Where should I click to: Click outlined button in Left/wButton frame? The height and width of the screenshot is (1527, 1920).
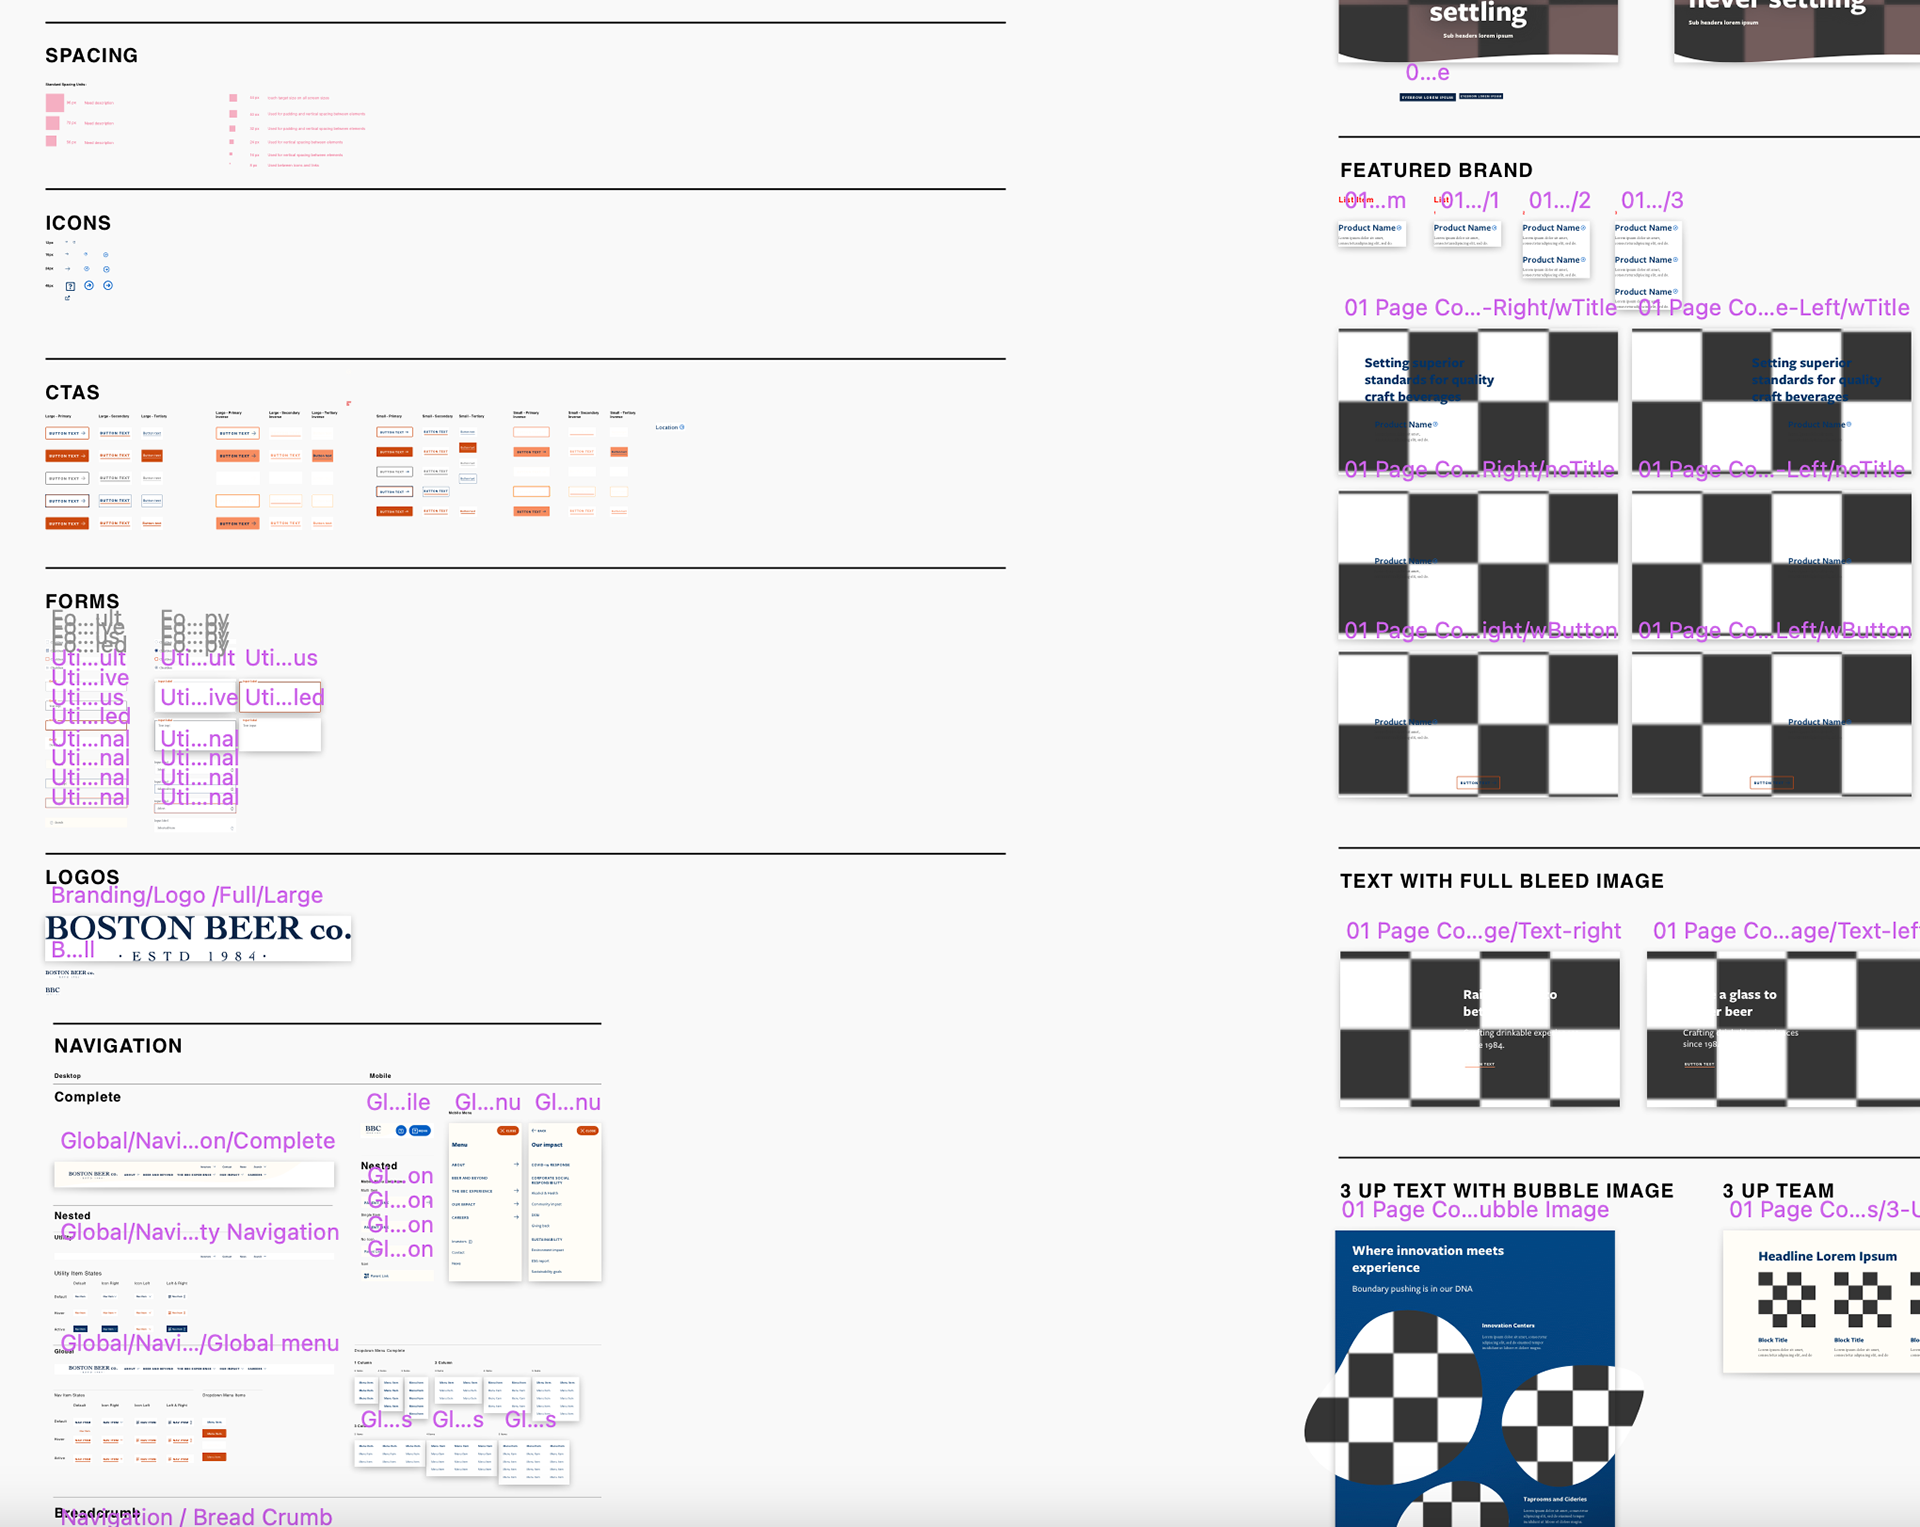(x=1771, y=783)
